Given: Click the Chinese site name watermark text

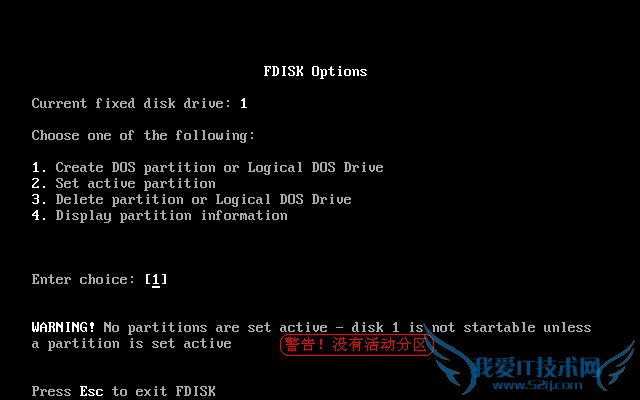Looking at the screenshot, I should 537,368.
